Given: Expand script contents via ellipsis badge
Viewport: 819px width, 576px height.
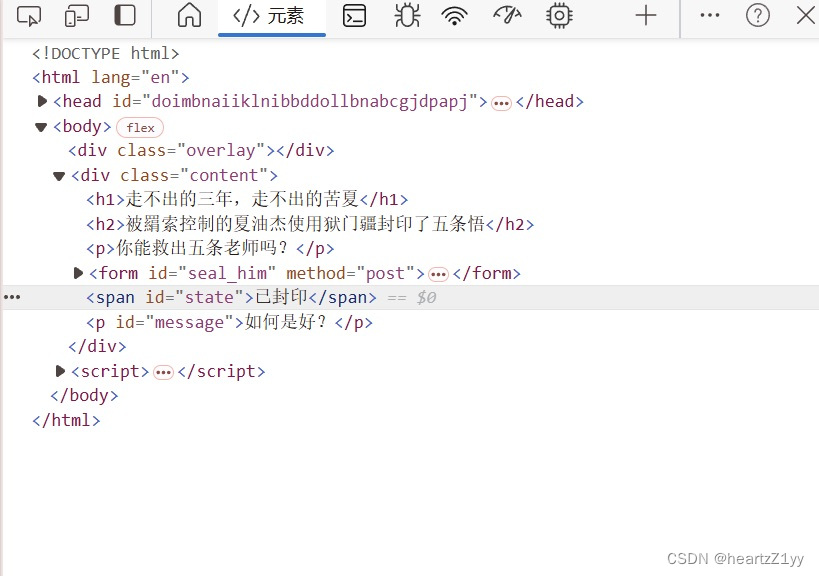Looking at the screenshot, I should click(x=163, y=372).
